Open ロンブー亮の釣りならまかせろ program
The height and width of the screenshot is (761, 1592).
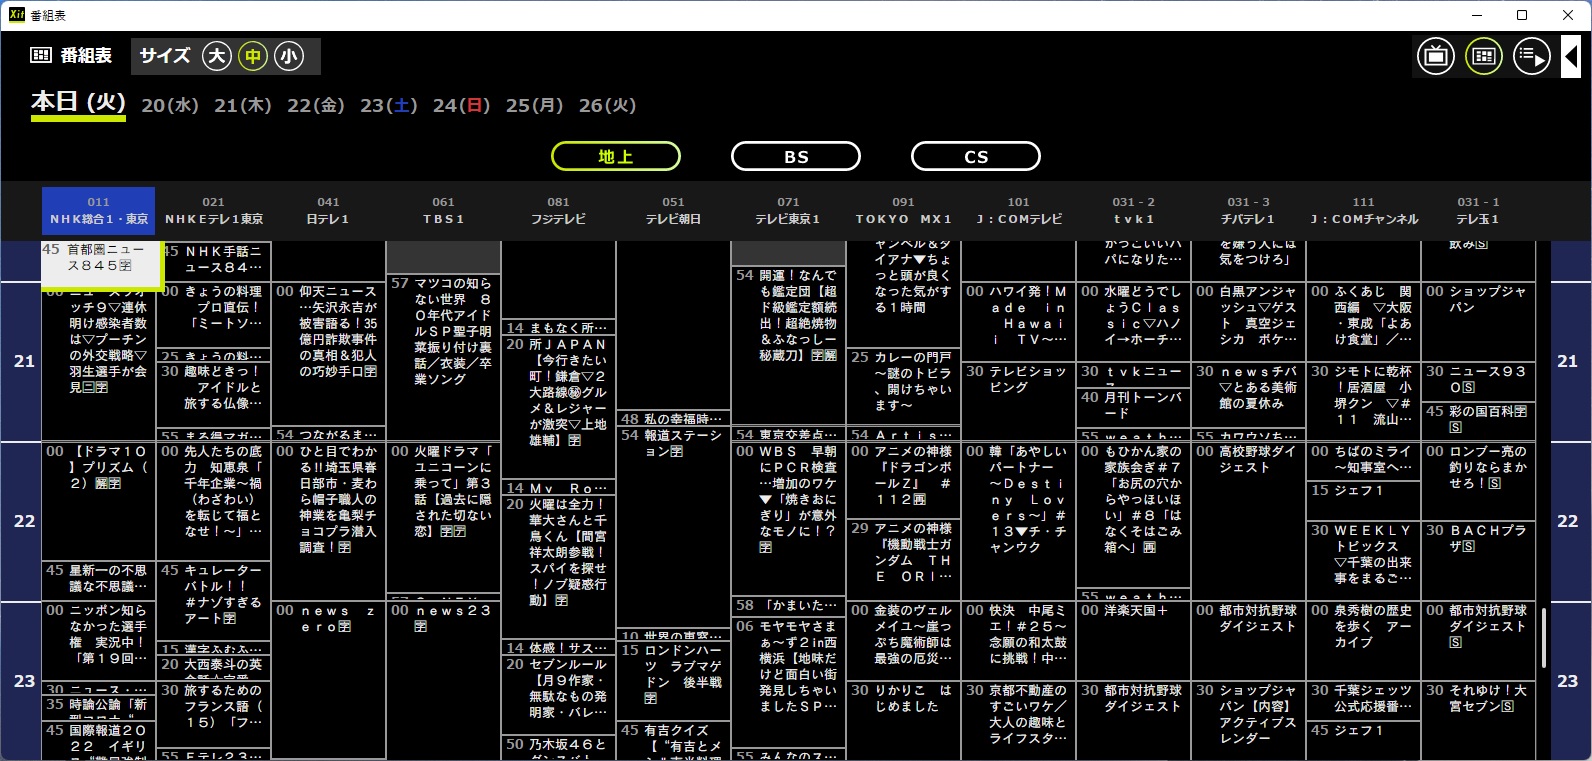[x=1479, y=480]
